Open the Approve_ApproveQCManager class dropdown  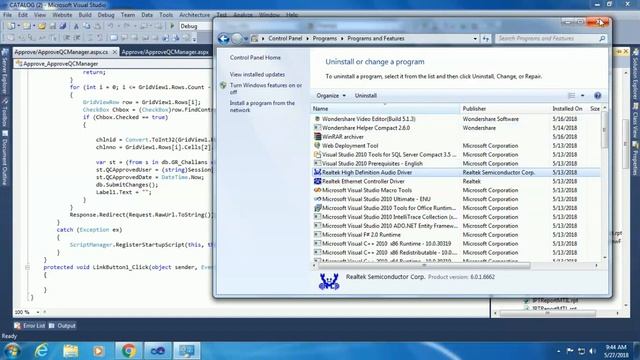(x=113, y=64)
